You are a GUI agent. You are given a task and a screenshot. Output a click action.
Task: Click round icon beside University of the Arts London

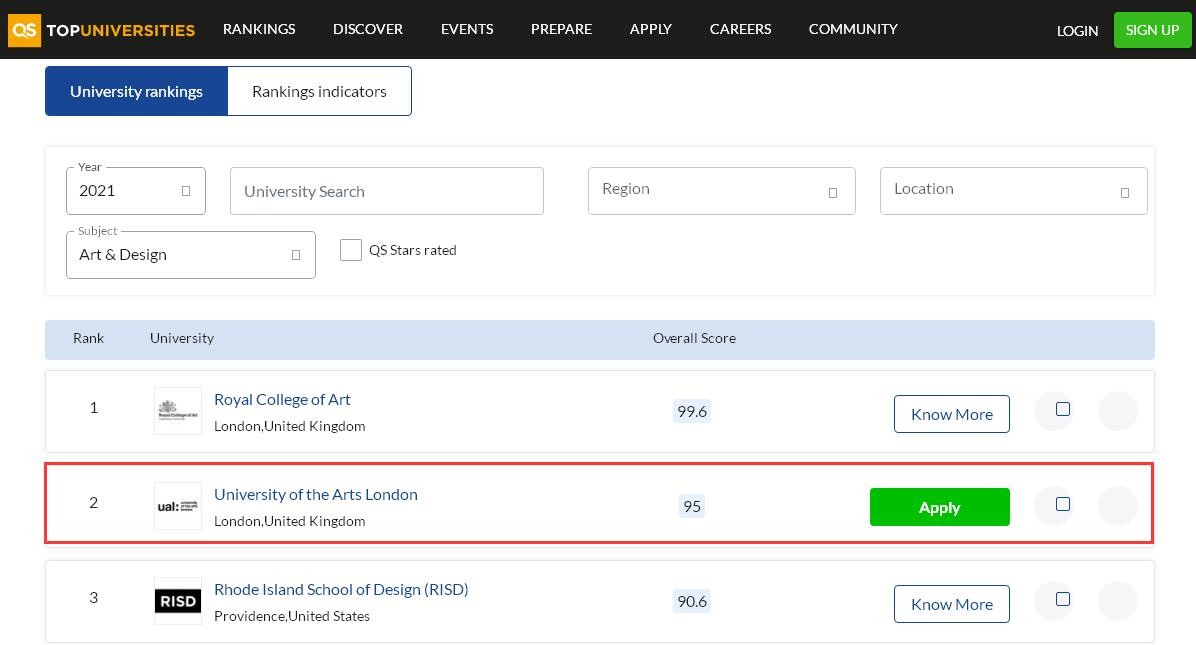(x=1117, y=505)
